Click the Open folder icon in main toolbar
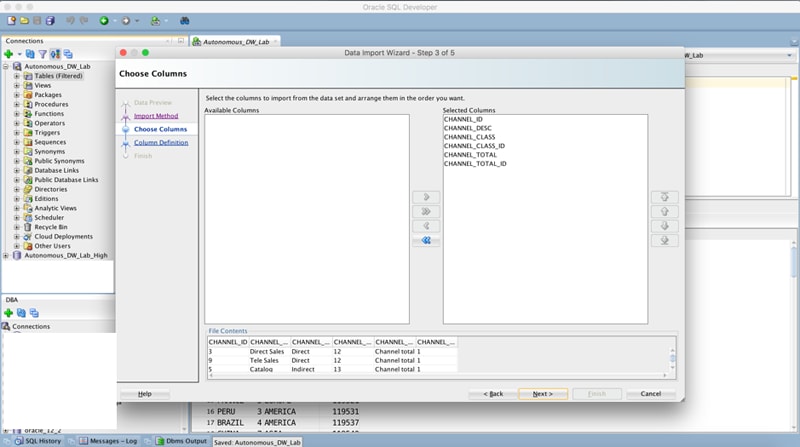800x447 pixels. [x=24, y=20]
